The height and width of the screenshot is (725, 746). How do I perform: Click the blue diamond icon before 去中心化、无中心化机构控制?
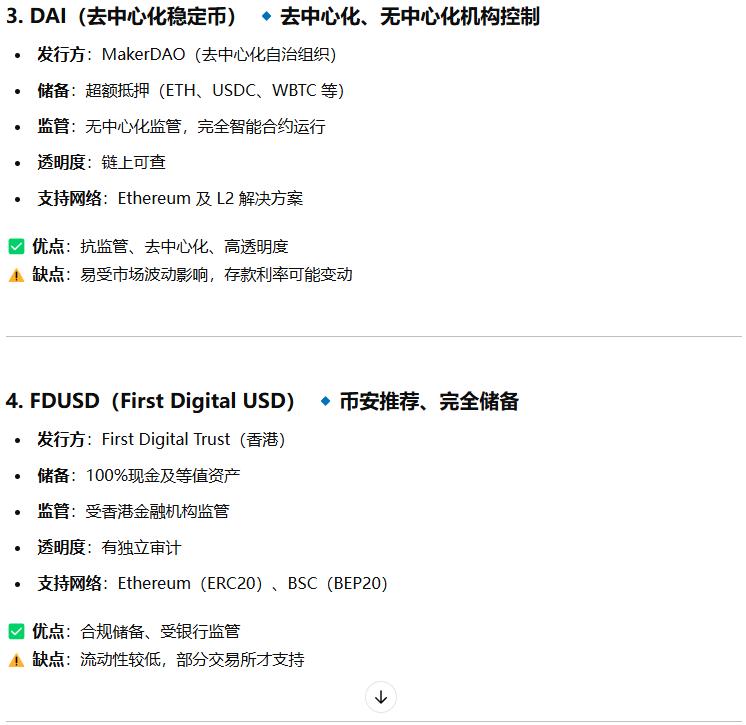pyautogui.click(x=266, y=17)
